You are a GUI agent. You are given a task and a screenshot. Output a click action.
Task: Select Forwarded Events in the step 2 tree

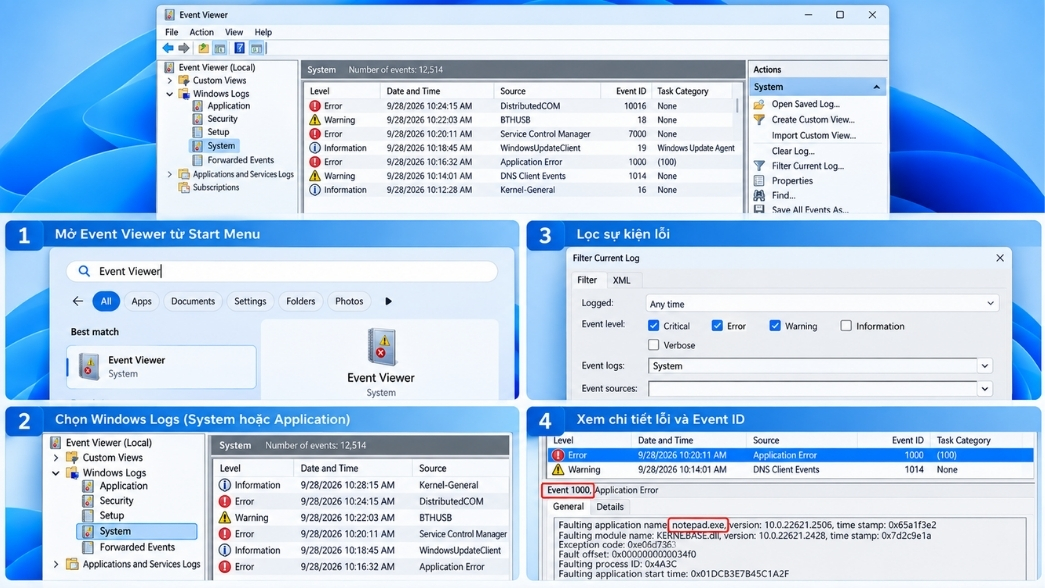(x=137, y=547)
